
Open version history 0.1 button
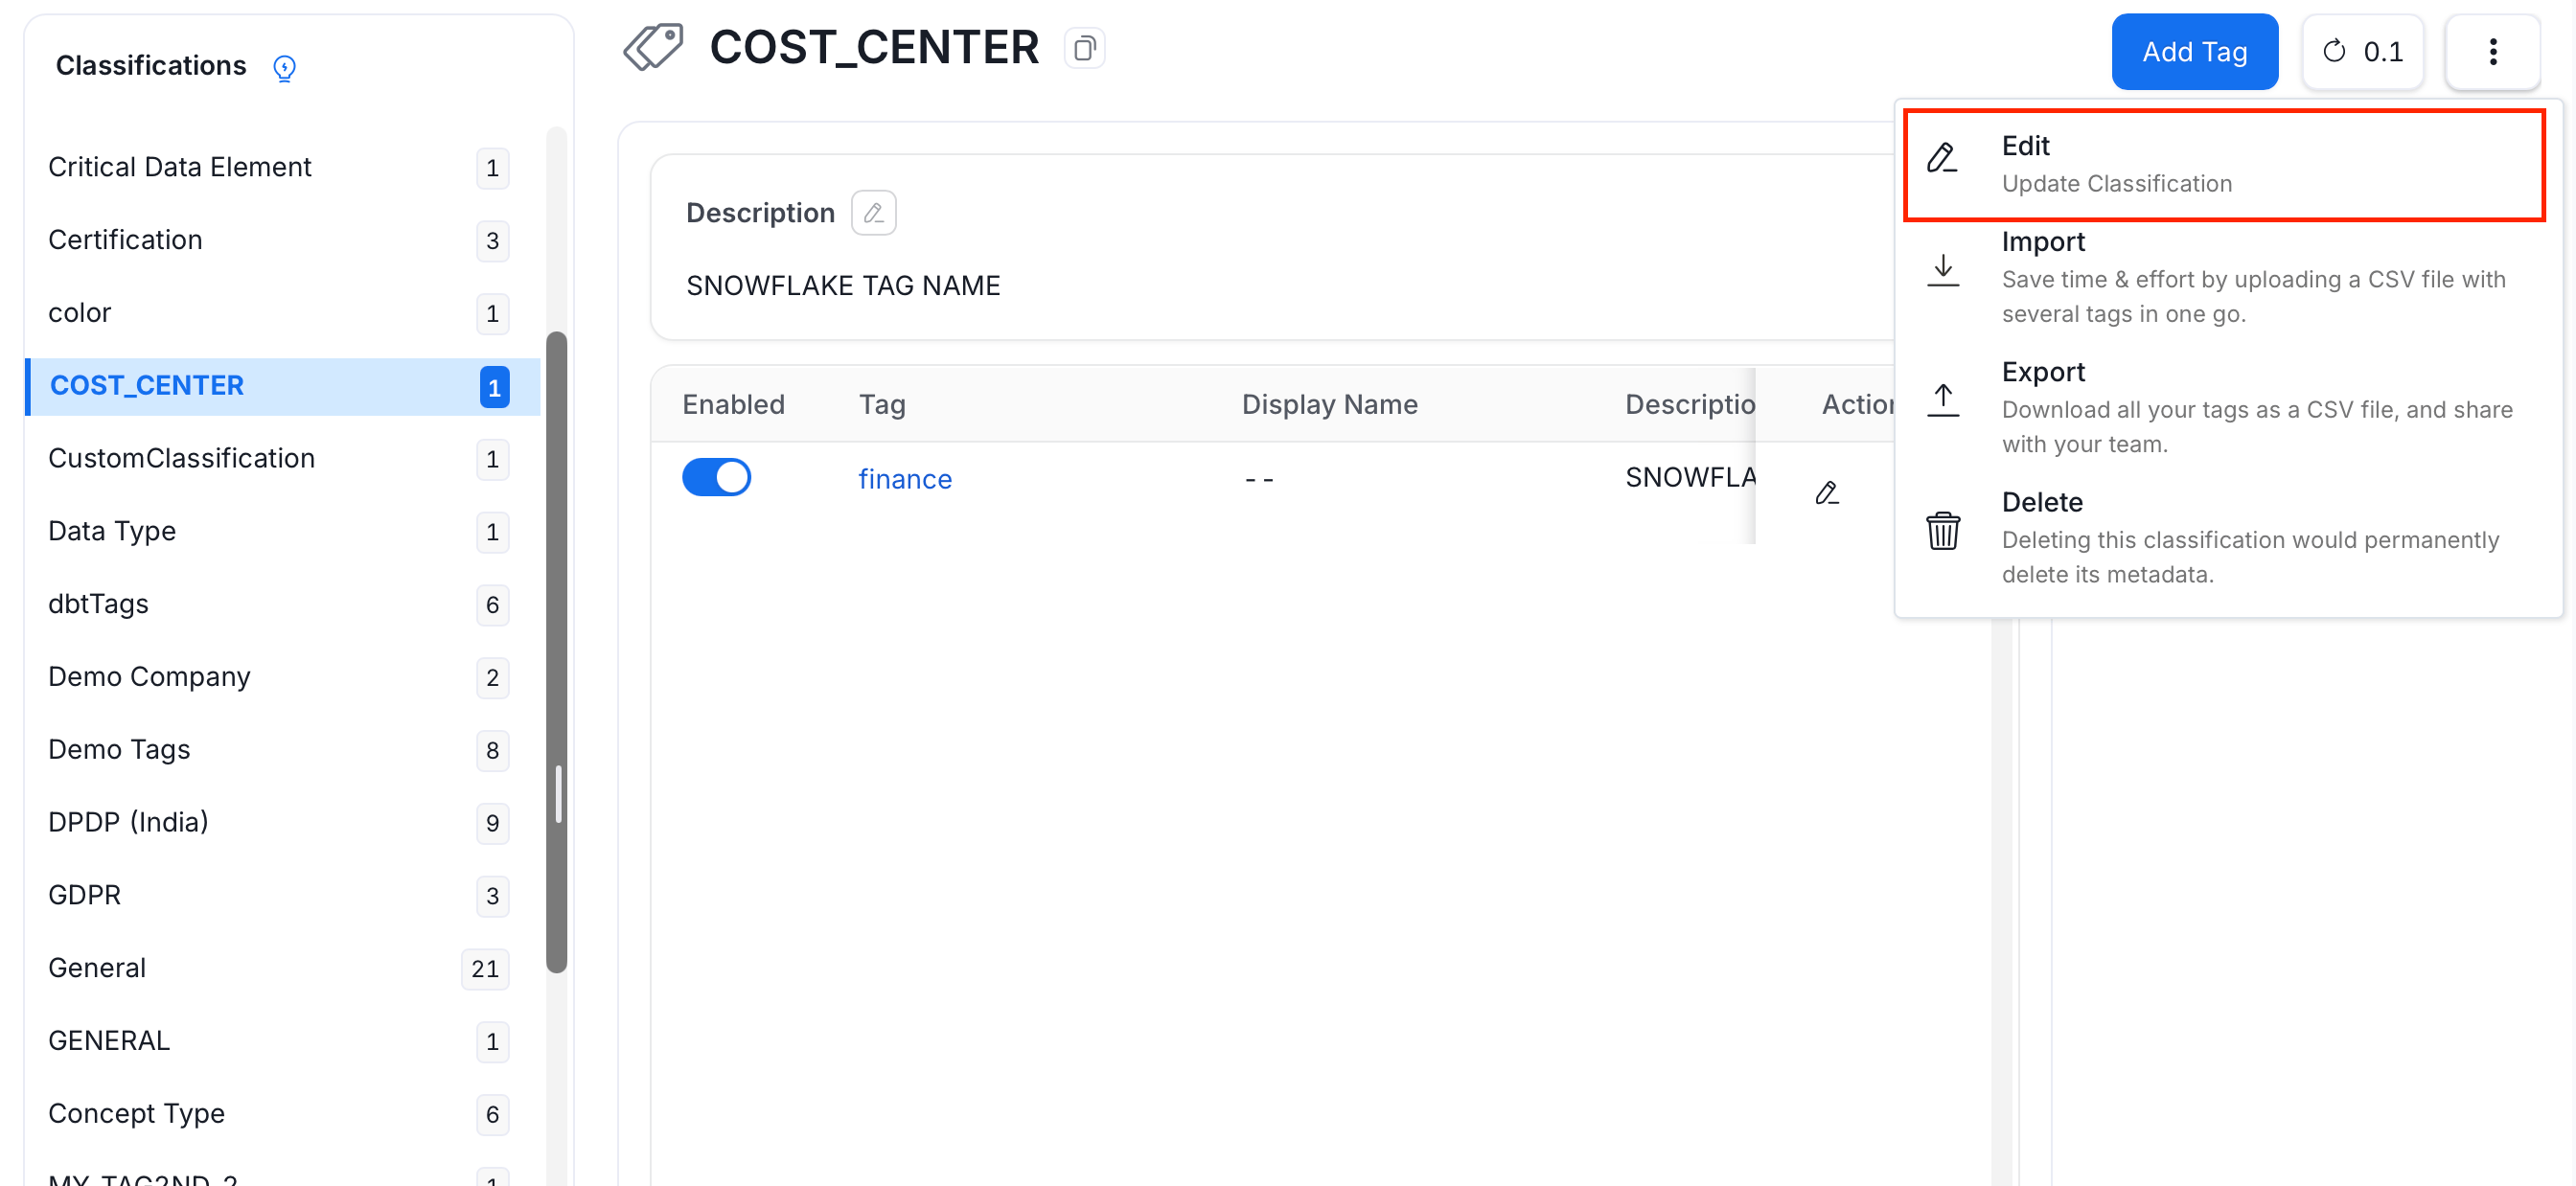point(2362,52)
